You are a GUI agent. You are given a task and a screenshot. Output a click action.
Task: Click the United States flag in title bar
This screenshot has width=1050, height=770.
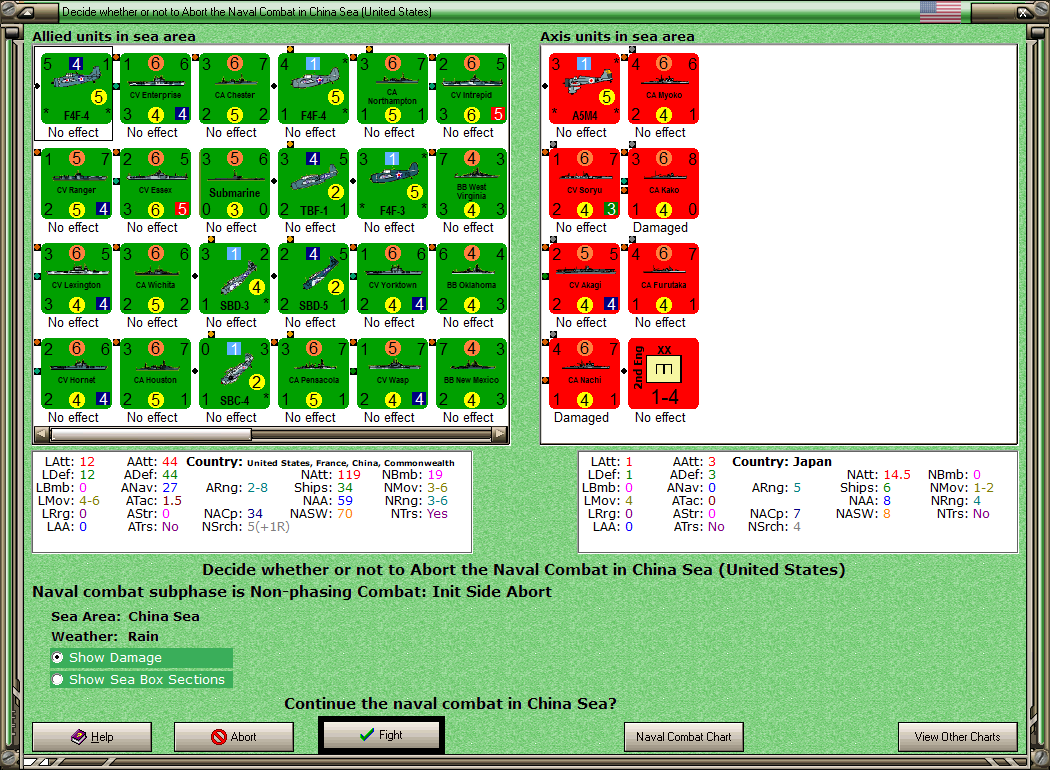pos(940,11)
